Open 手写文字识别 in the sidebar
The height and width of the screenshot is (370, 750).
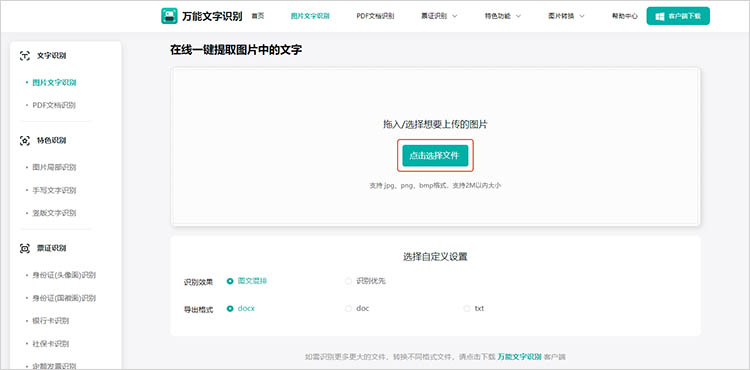(x=54, y=190)
